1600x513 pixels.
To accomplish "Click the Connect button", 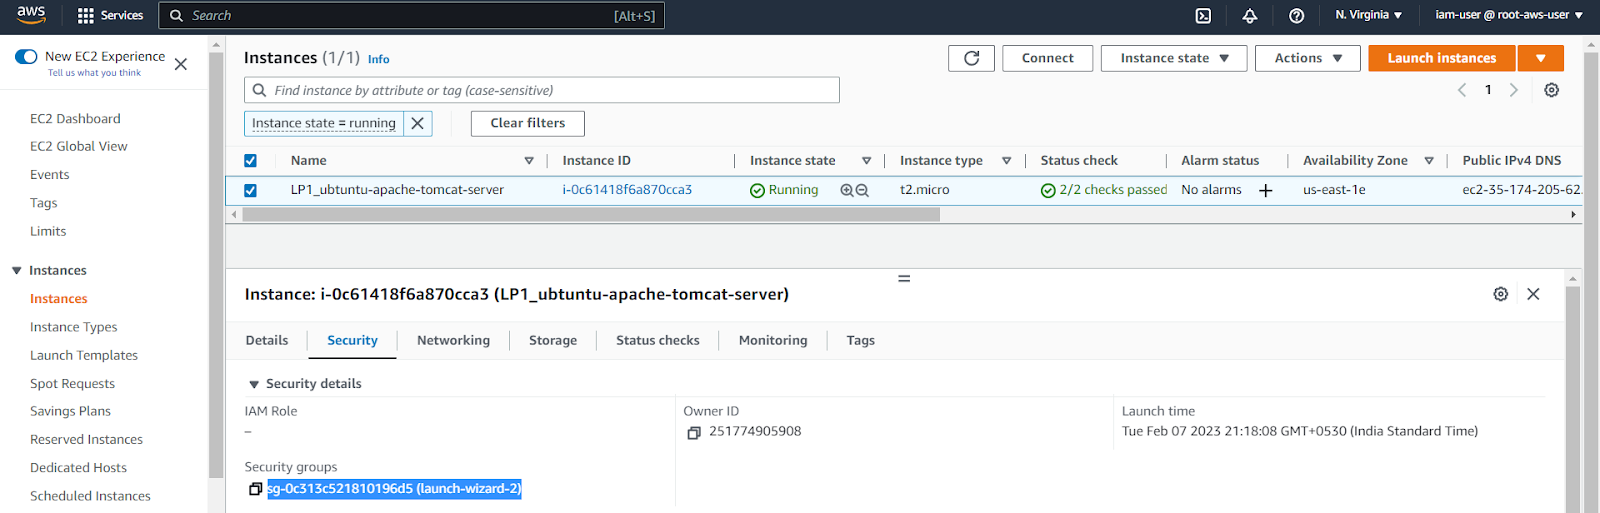I will tap(1047, 58).
